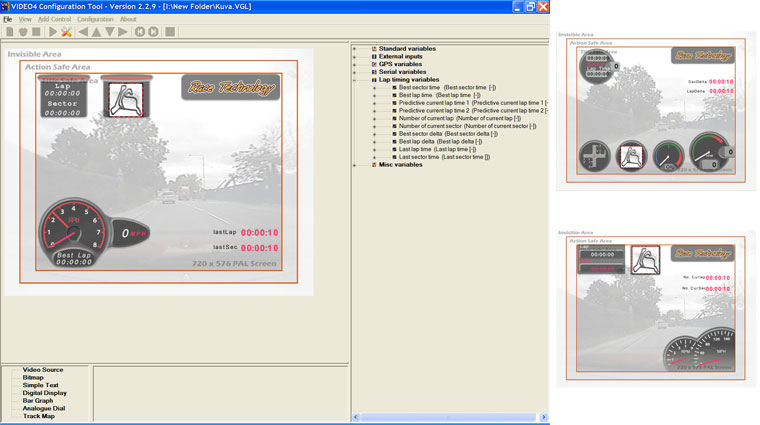
Task: Click the move up arrow icon
Action: tap(97, 32)
